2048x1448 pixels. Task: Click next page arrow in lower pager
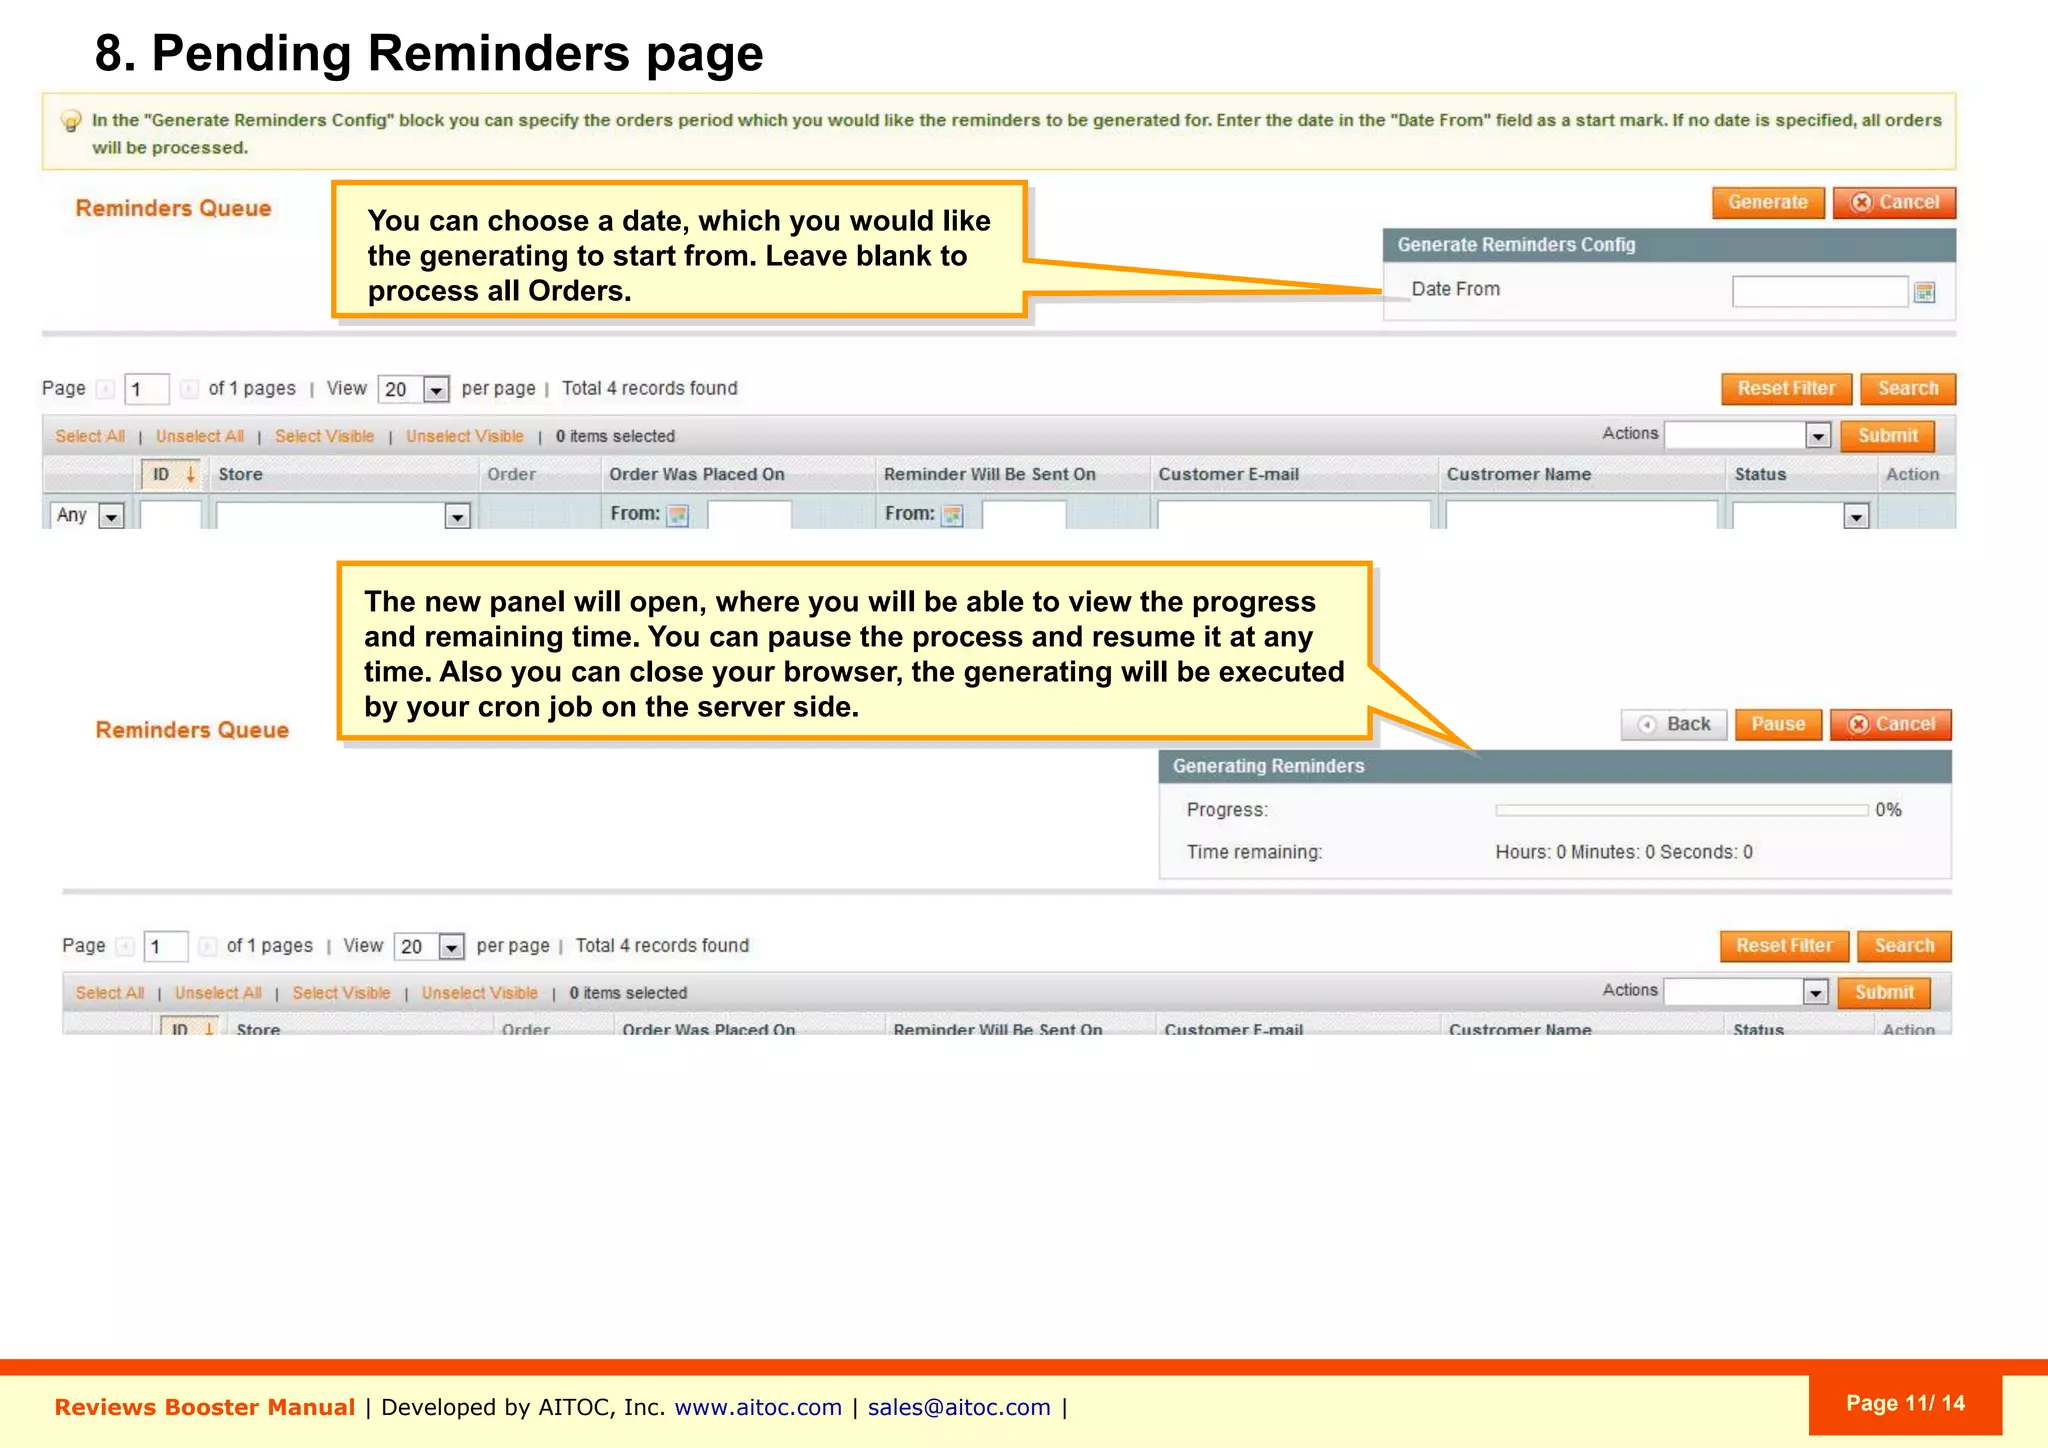tap(207, 946)
